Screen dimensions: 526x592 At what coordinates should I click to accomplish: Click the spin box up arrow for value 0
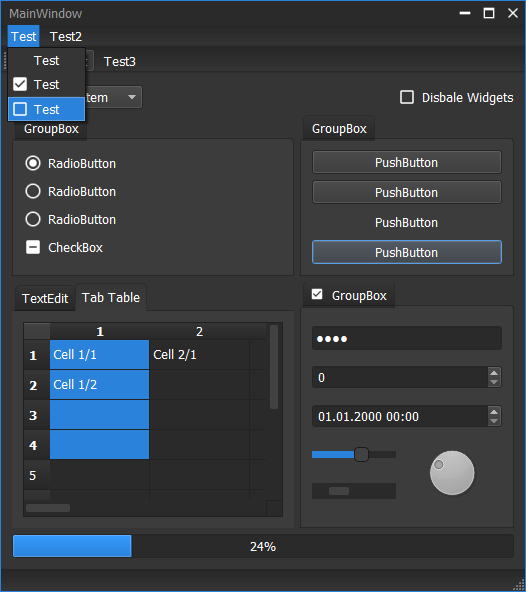tap(494, 373)
